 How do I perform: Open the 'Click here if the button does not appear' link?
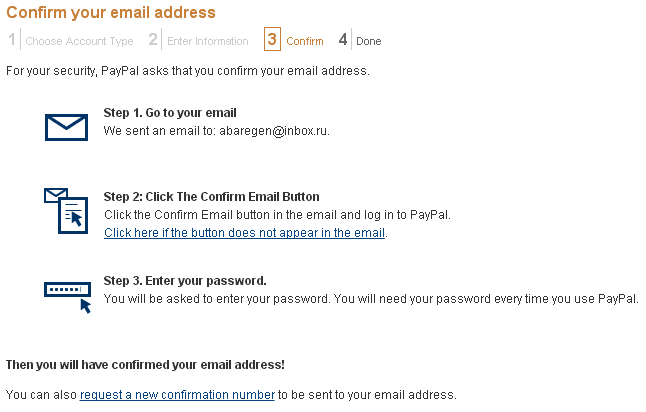(x=245, y=233)
